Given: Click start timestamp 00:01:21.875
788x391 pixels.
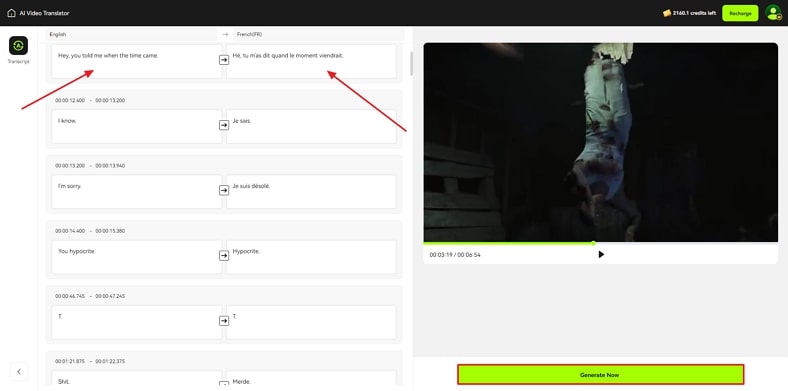Looking at the screenshot, I should pyautogui.click(x=70, y=361).
